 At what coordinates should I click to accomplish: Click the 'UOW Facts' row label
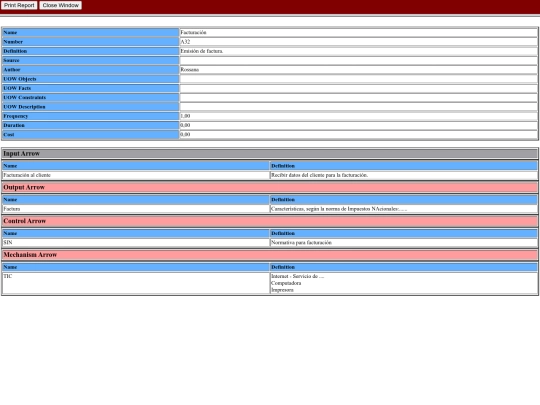click(x=90, y=88)
